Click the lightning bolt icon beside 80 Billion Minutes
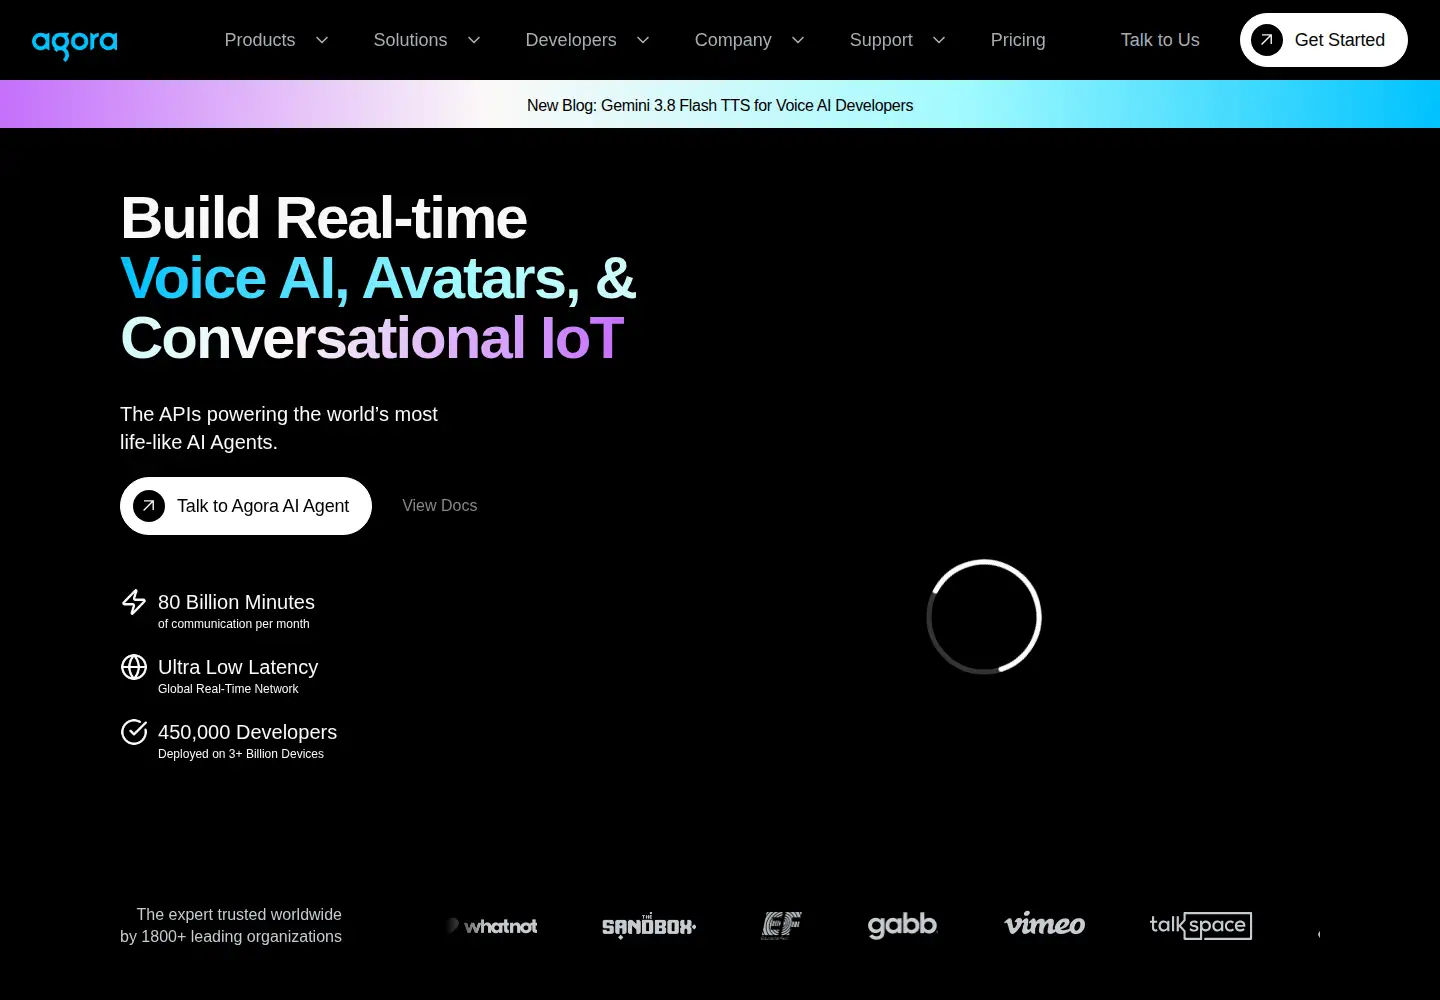 tap(134, 602)
